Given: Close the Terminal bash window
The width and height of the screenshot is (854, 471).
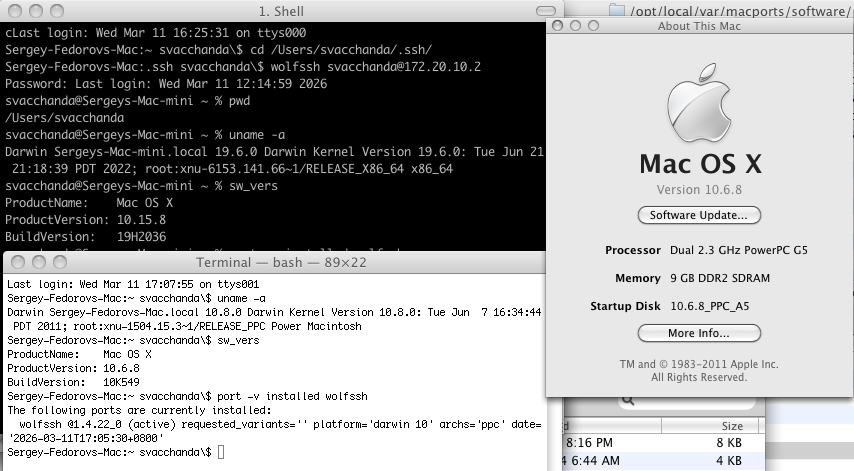Looking at the screenshot, I should pos(18,262).
